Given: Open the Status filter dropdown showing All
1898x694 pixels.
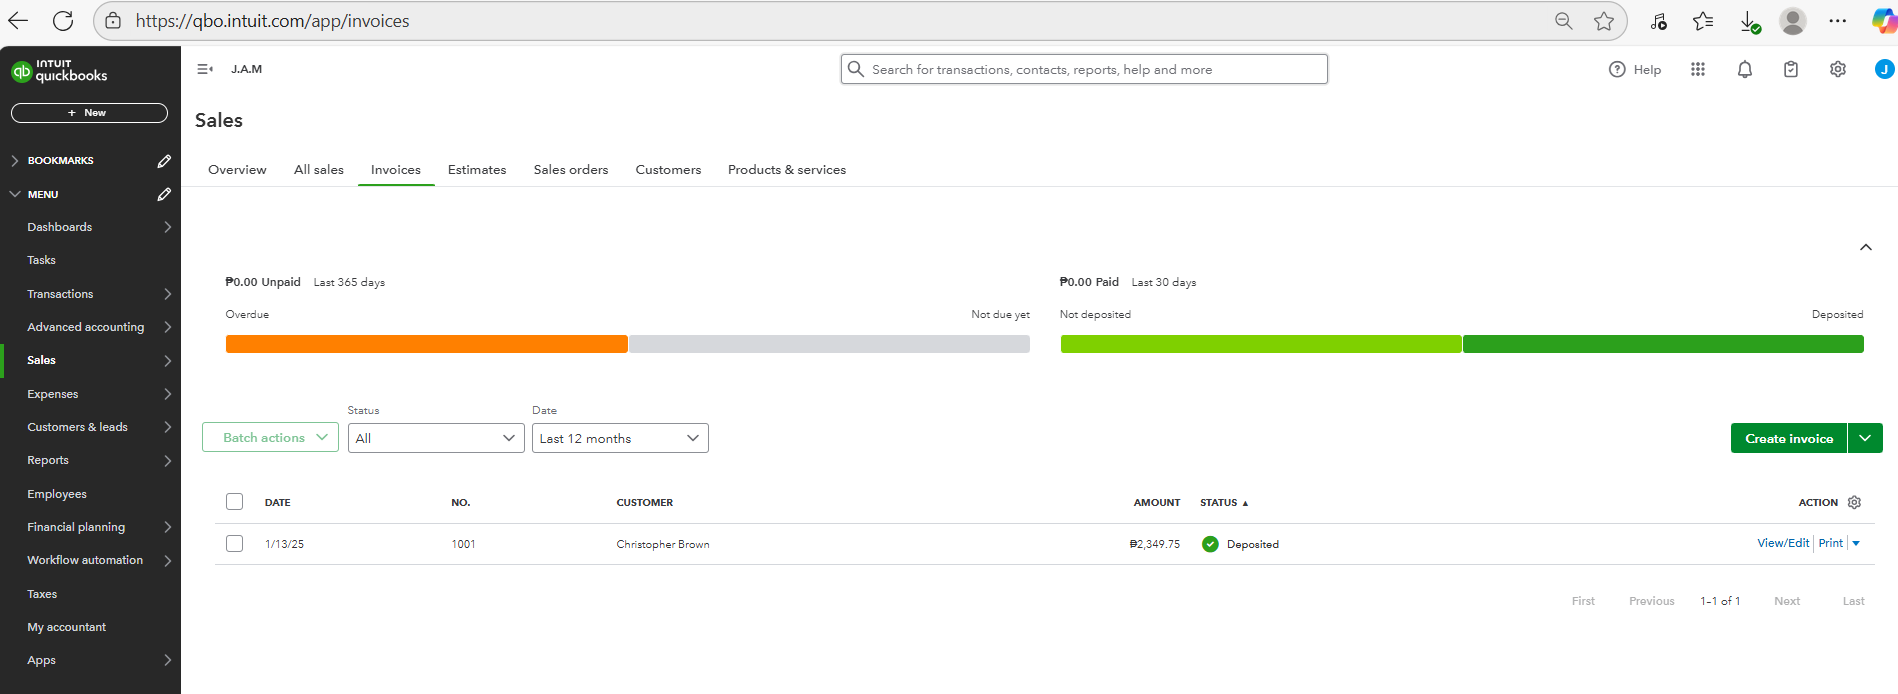Looking at the screenshot, I should click(436, 438).
